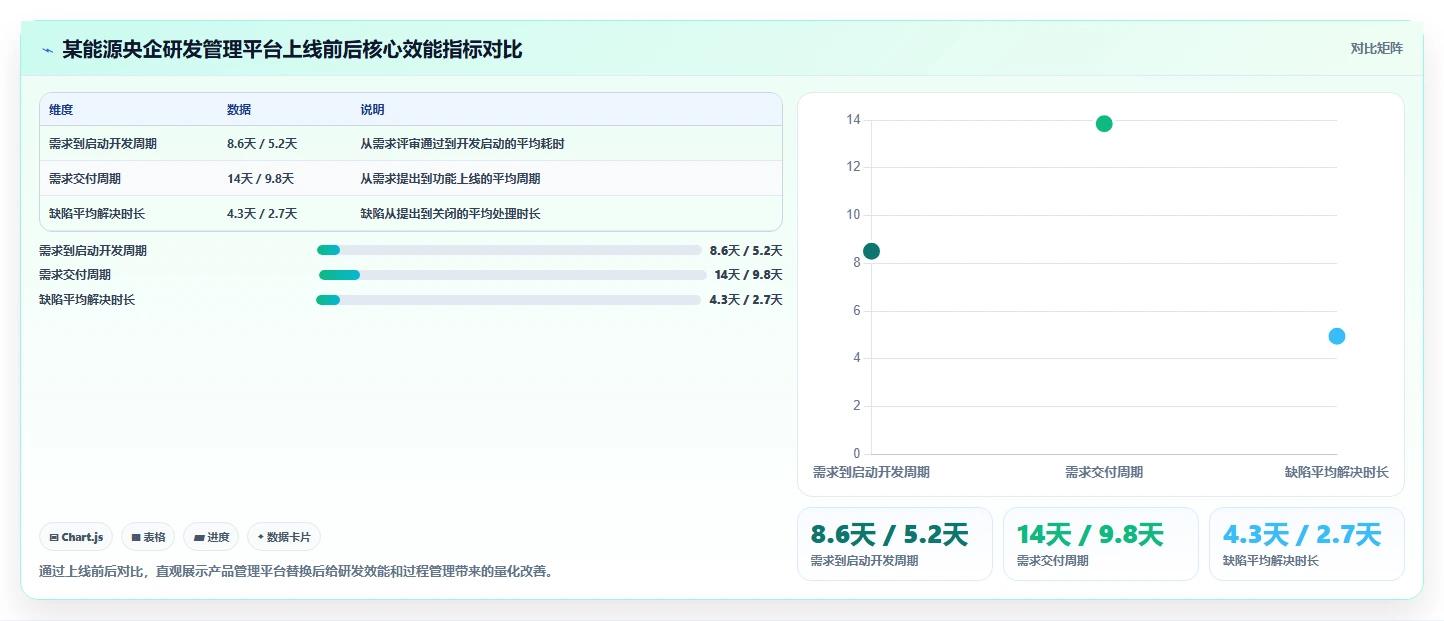1444x621 pixels.
Task: Select the 进度 tag chip
Action: click(x=211, y=537)
